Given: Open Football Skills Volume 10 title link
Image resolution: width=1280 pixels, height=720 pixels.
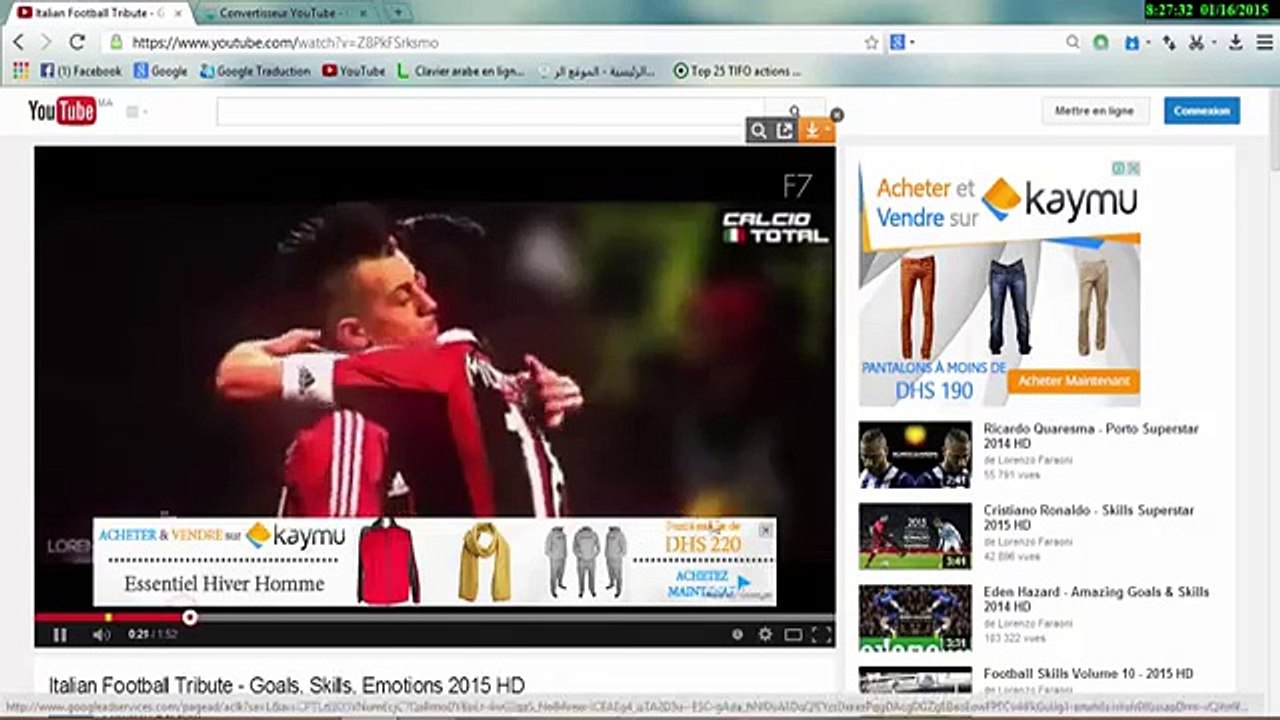Looking at the screenshot, I should 1088,674.
